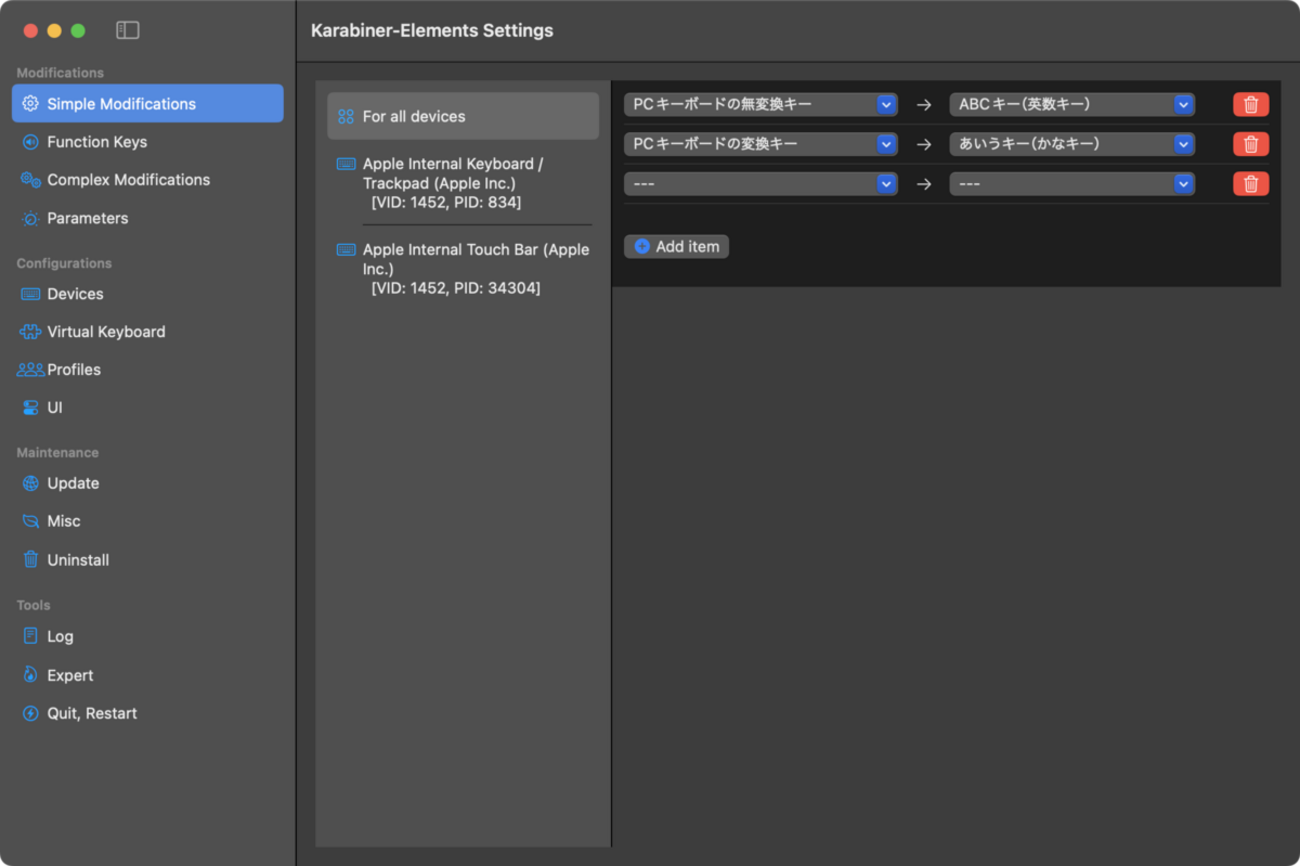Image resolution: width=1300 pixels, height=866 pixels.
Task: Click the Profiles people icon
Action: (x=30, y=370)
